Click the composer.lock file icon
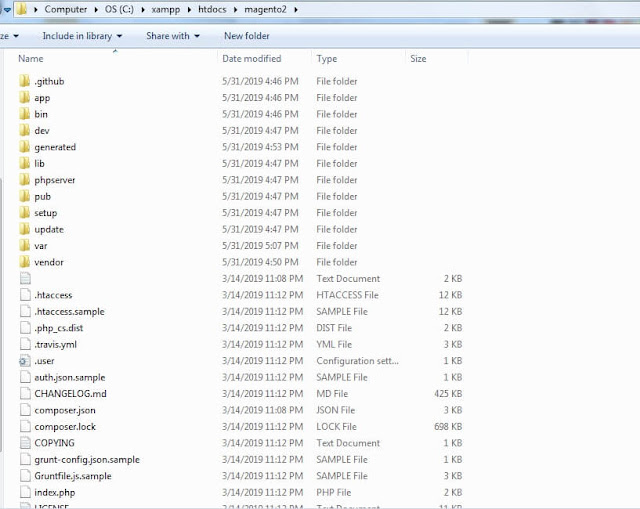 point(25,426)
